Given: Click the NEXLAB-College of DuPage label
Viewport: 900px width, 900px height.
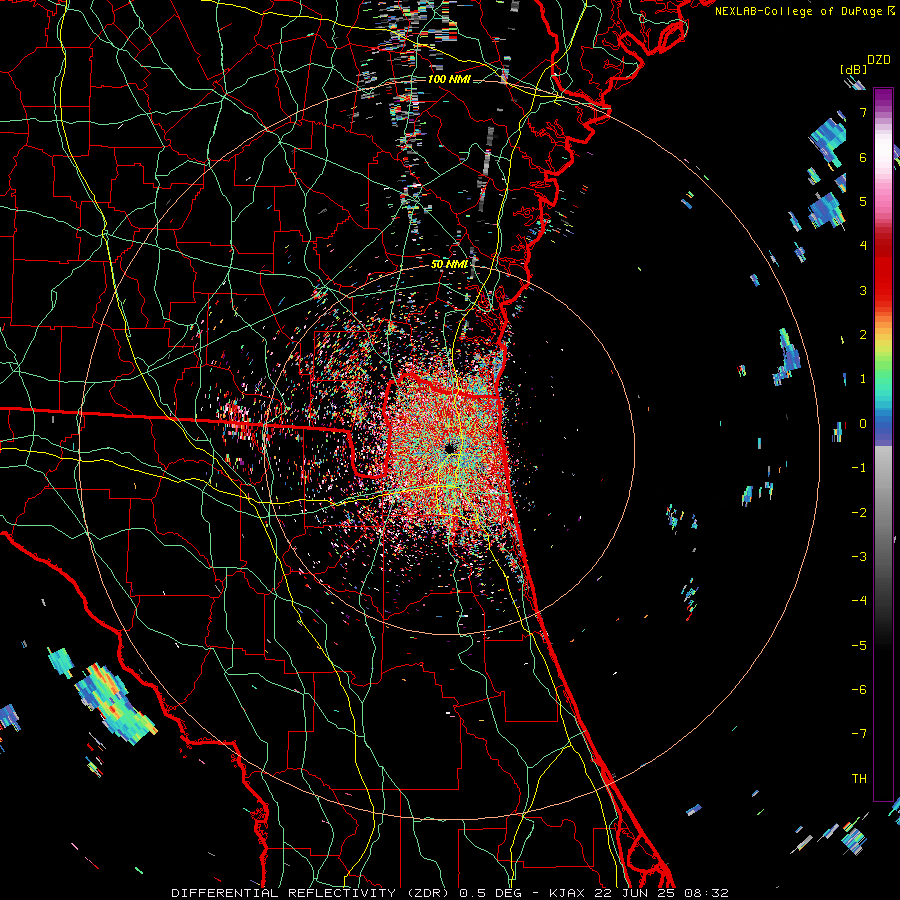Looking at the screenshot, I should (798, 11).
